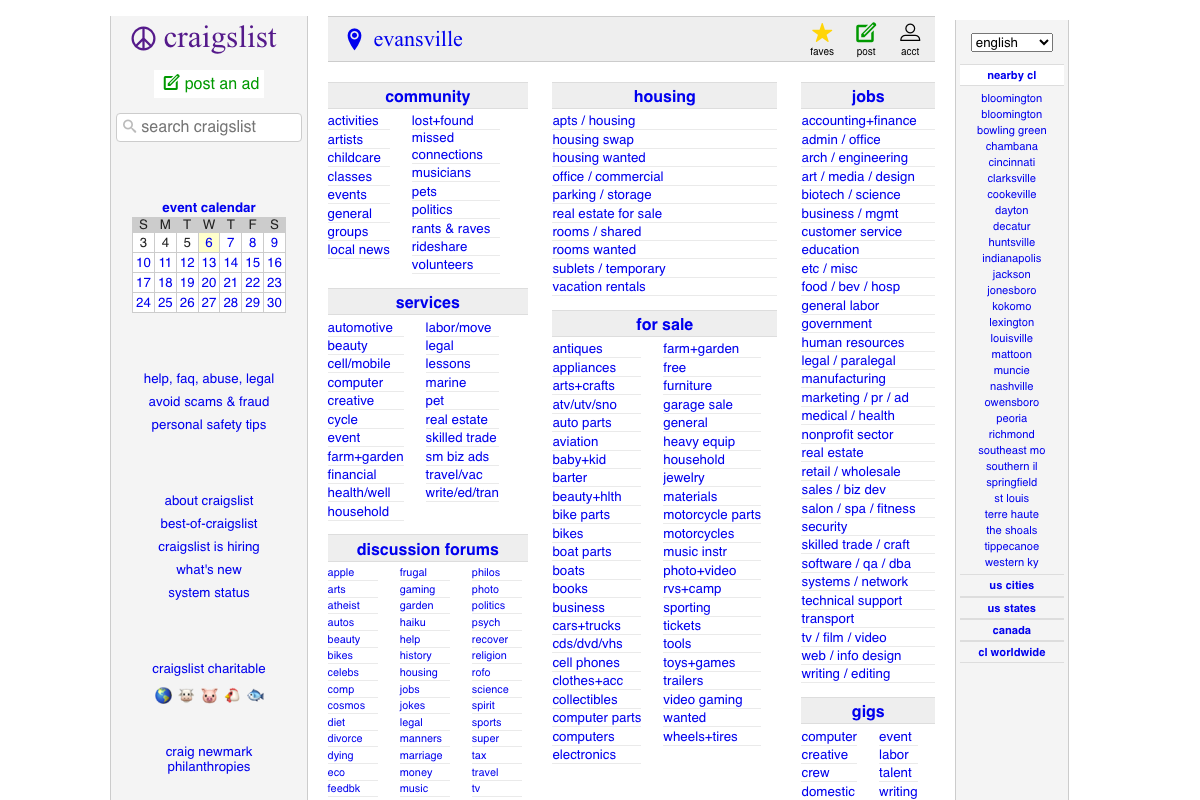Focus the search craigslist field

[209, 127]
